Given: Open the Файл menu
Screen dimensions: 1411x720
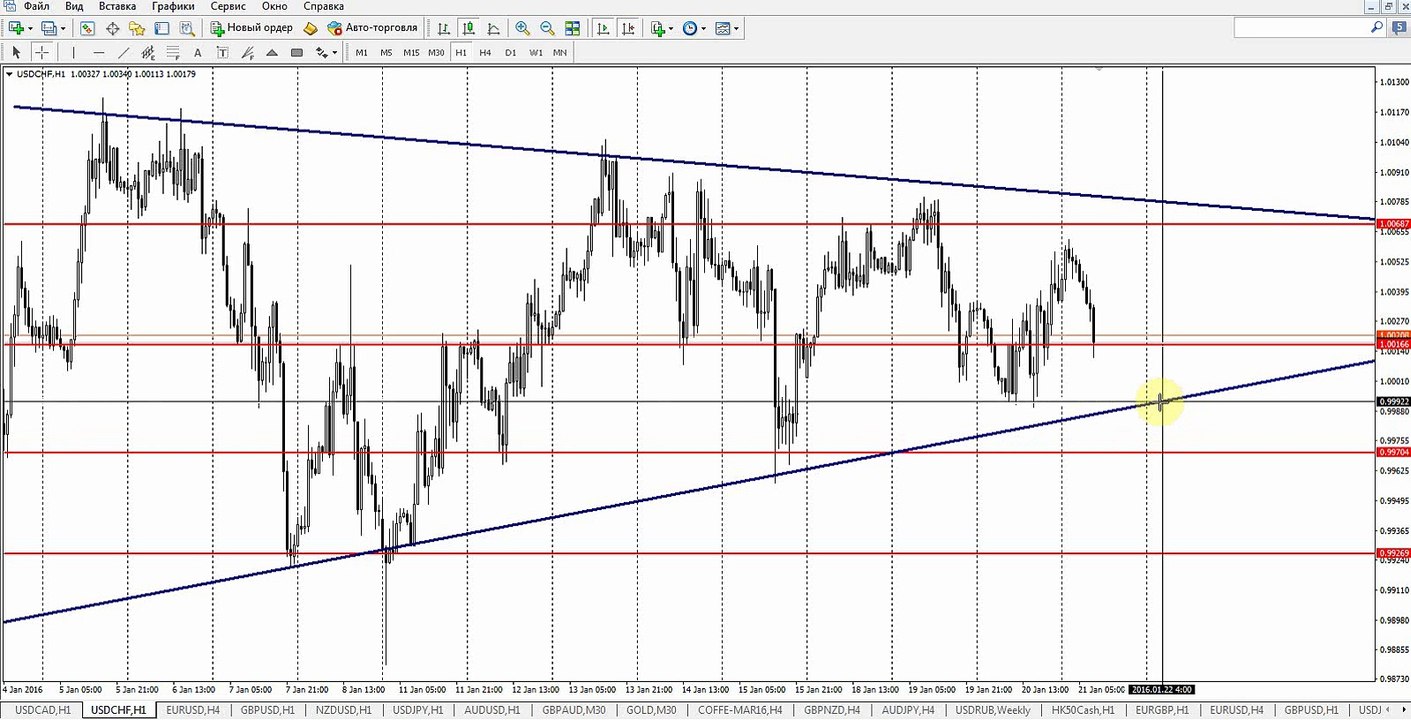Looking at the screenshot, I should point(36,6).
